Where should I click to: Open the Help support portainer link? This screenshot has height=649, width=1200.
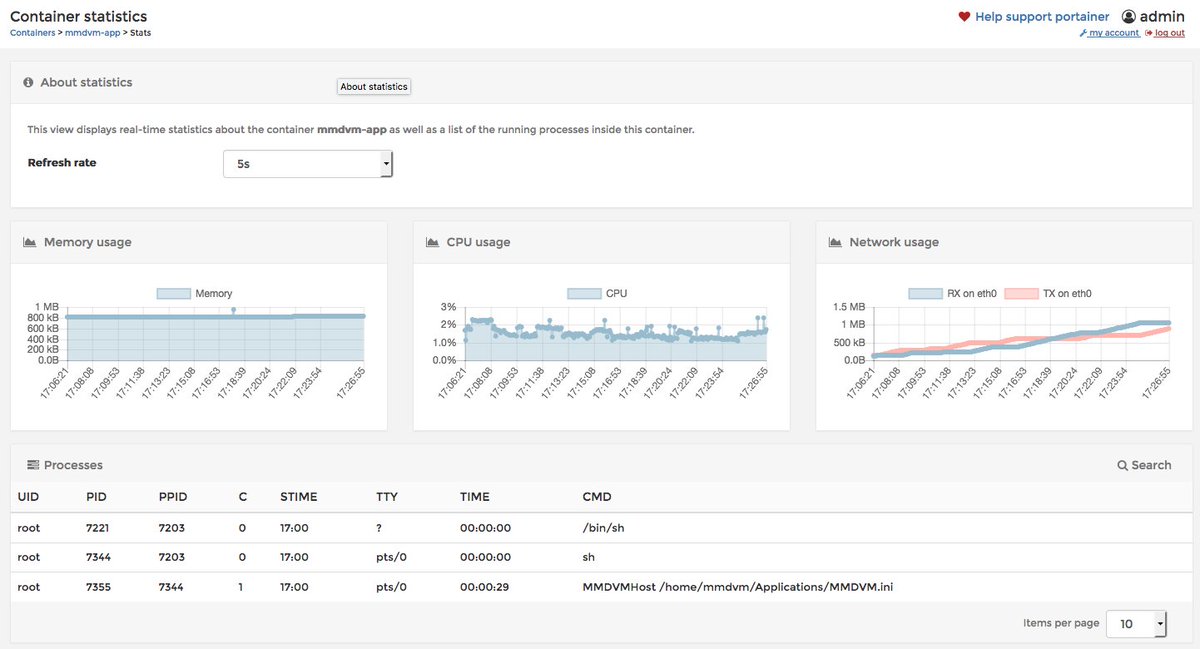pyautogui.click(x=1042, y=17)
